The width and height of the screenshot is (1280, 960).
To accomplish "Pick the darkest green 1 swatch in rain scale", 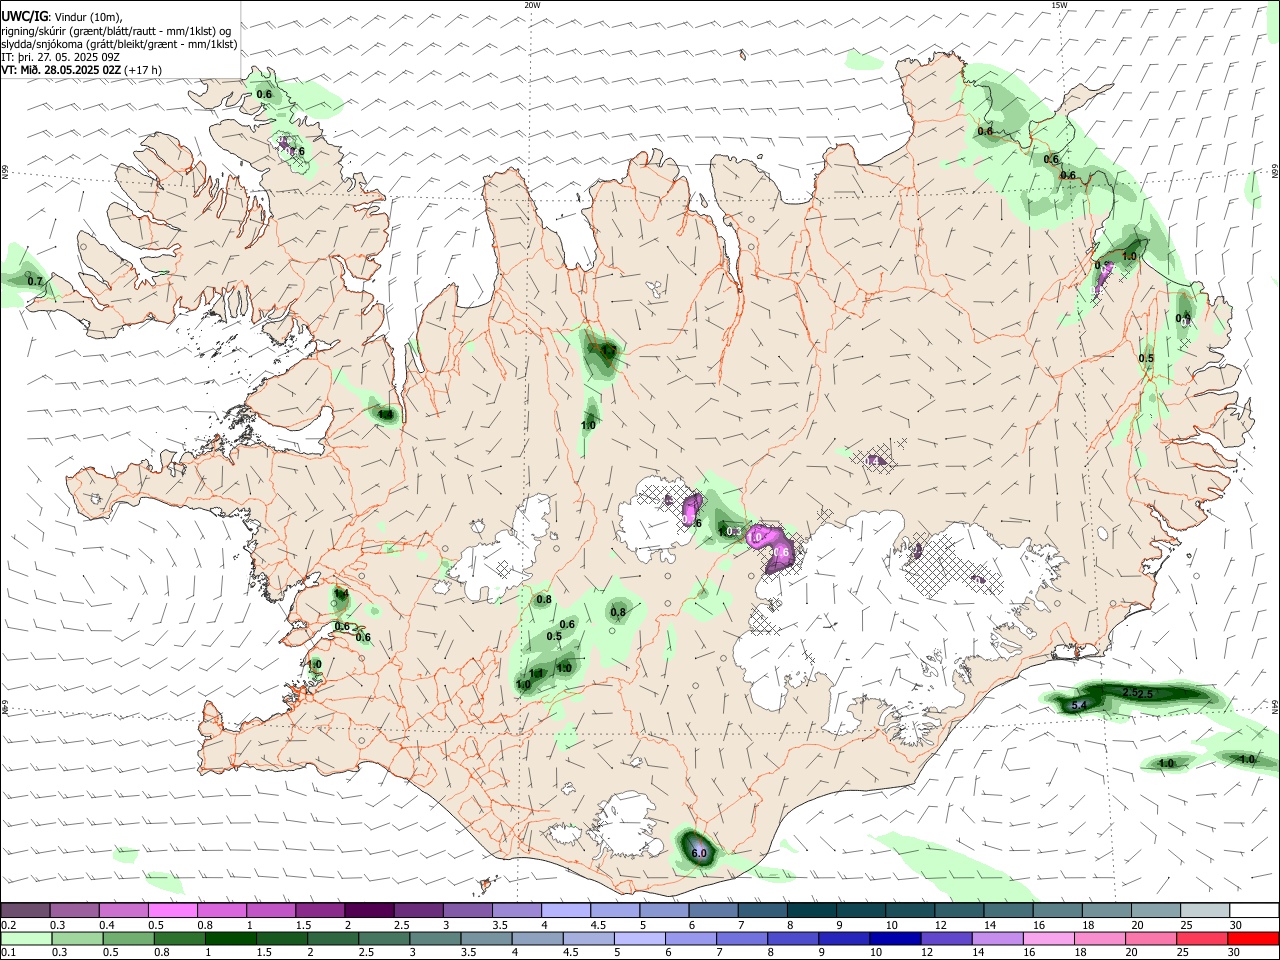I will (x=230, y=938).
